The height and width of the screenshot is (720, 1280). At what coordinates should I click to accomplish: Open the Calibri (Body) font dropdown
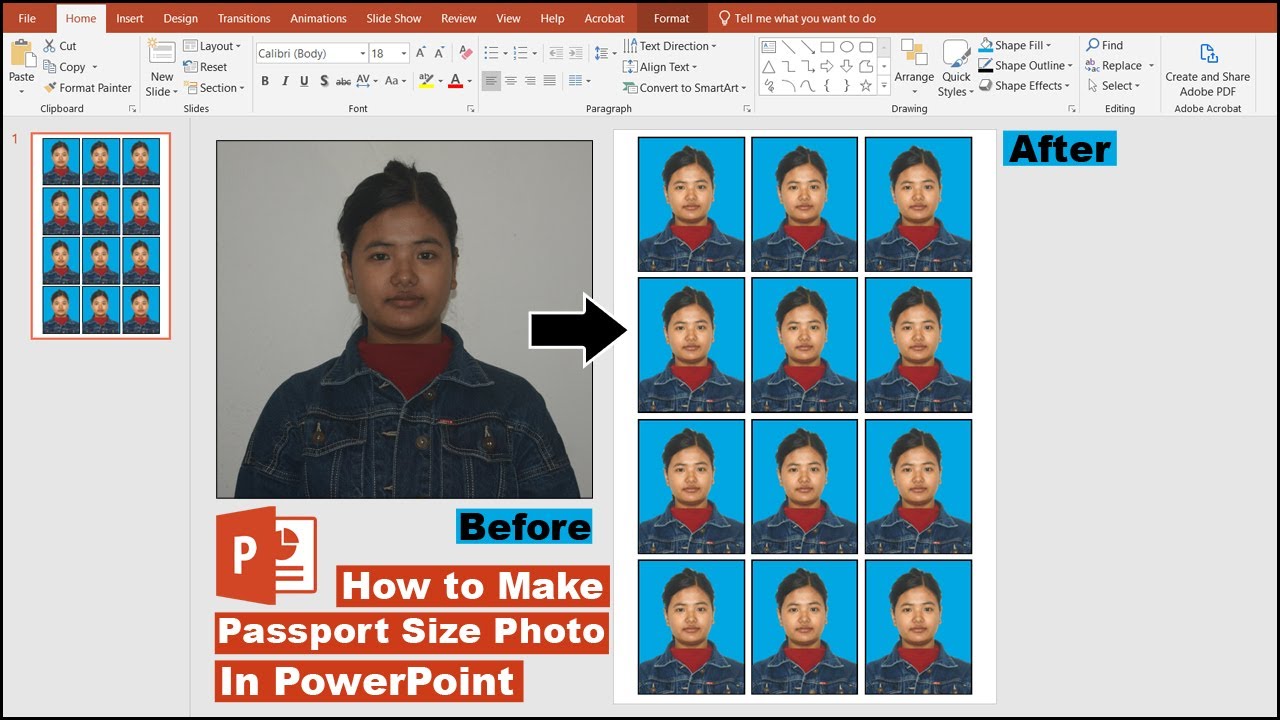[361, 53]
